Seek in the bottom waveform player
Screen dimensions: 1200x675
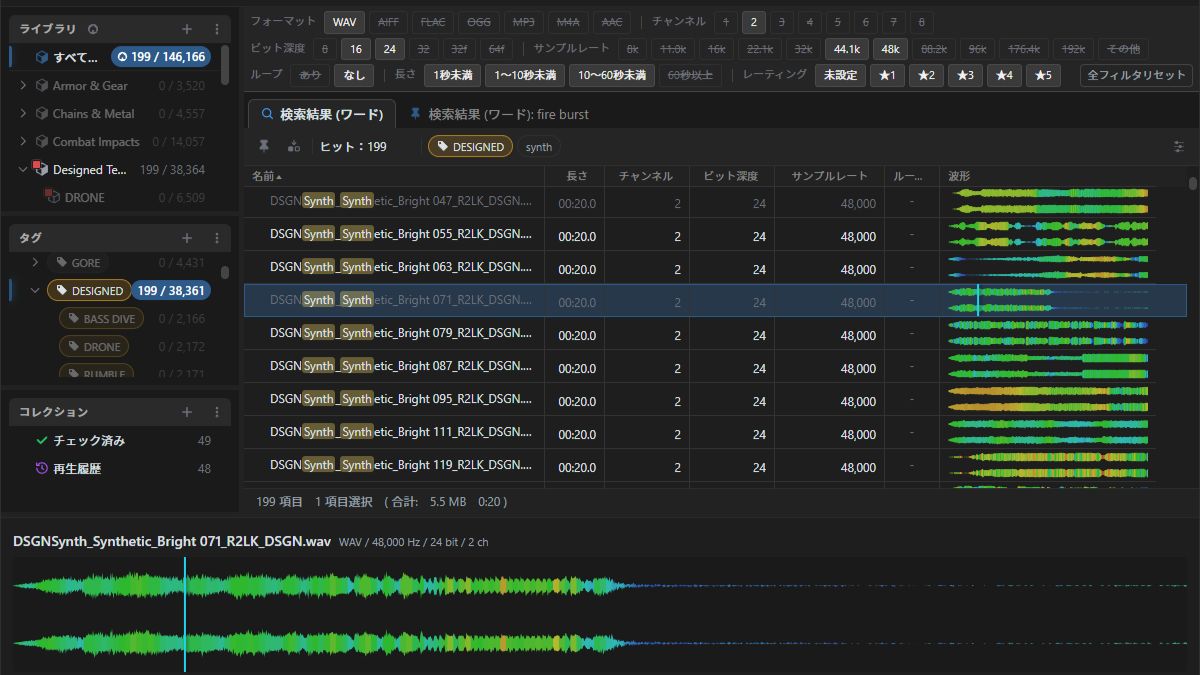coord(600,615)
